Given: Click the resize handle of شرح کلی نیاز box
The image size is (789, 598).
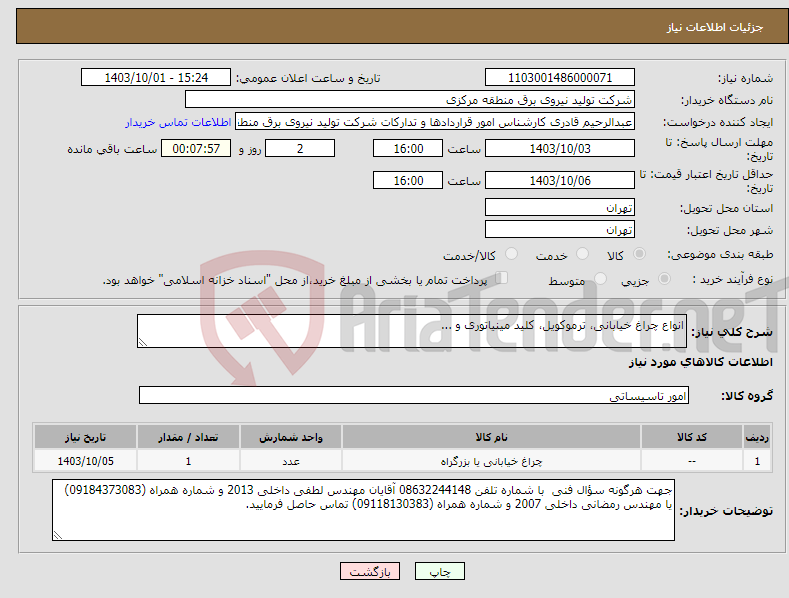Looking at the screenshot, I should (143, 342).
